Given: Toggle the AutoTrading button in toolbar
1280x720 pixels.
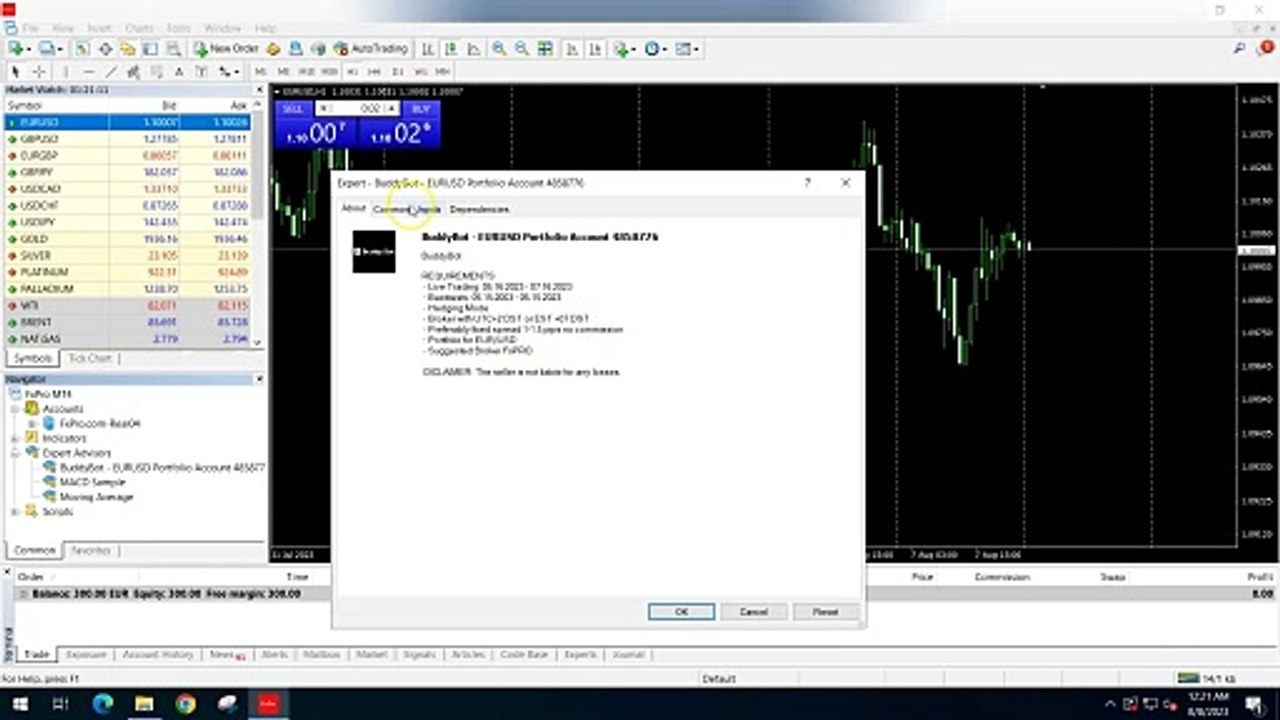Looking at the screenshot, I should tap(371, 48).
